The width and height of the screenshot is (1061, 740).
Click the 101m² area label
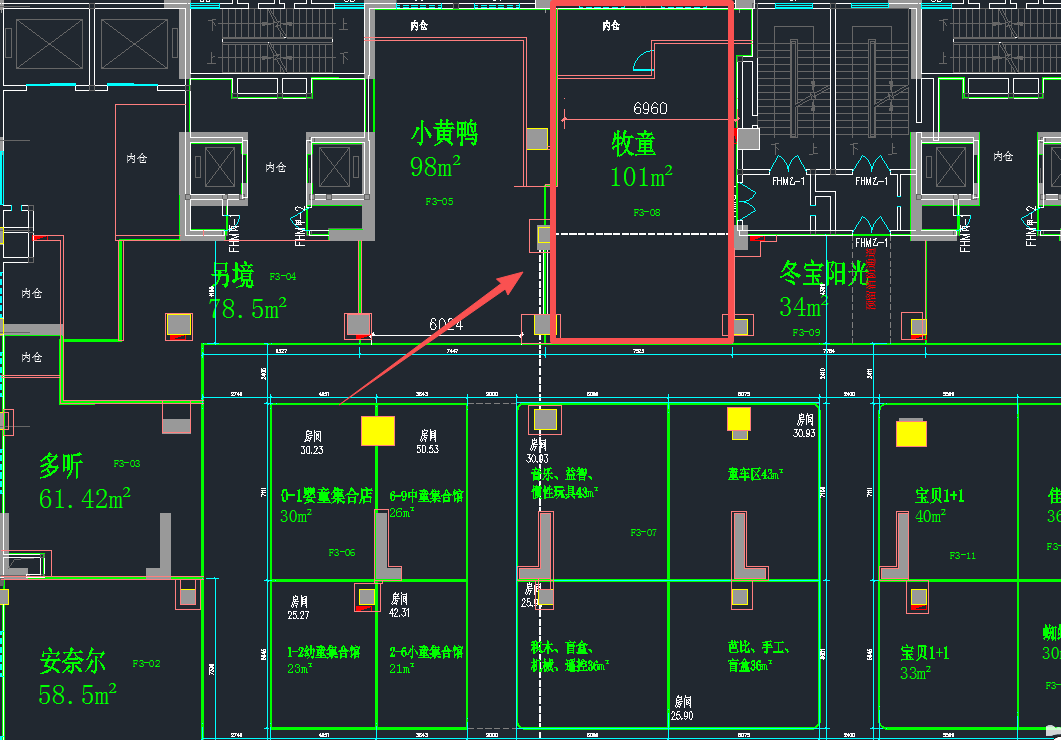pyautogui.click(x=640, y=177)
